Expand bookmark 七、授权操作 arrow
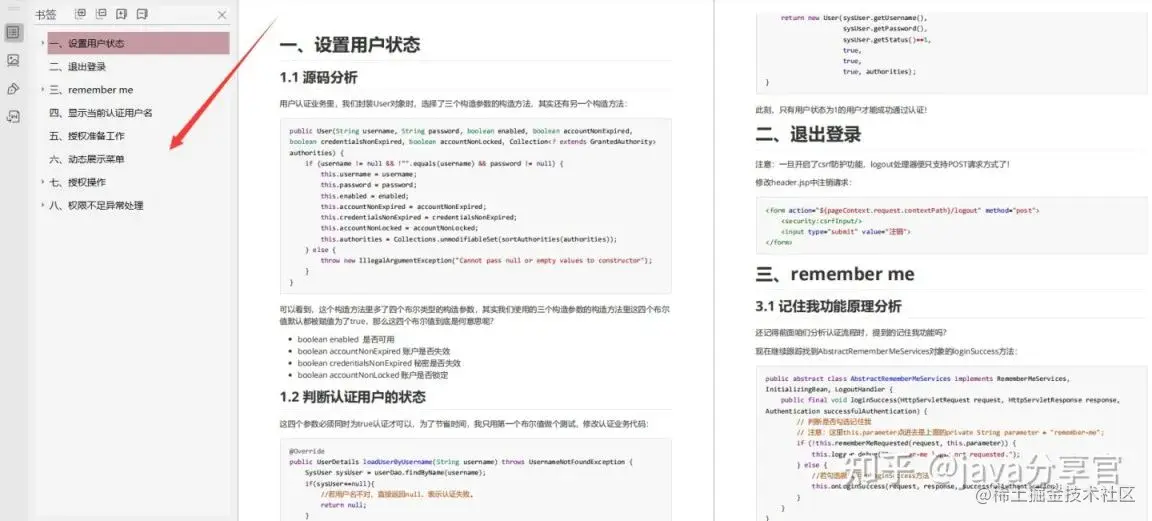The height and width of the screenshot is (521, 1152). point(43,182)
